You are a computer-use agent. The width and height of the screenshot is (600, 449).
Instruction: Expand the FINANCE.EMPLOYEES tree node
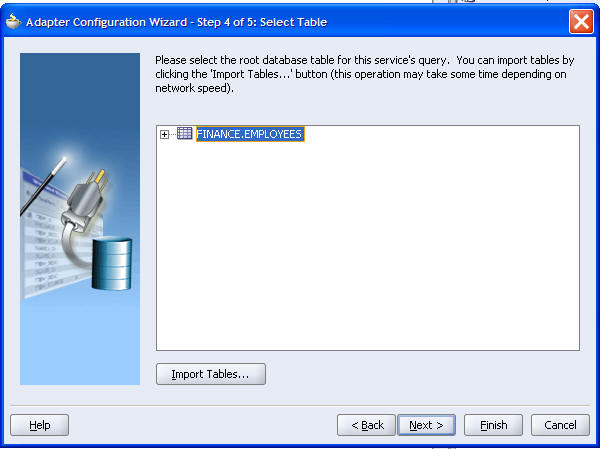coord(165,134)
